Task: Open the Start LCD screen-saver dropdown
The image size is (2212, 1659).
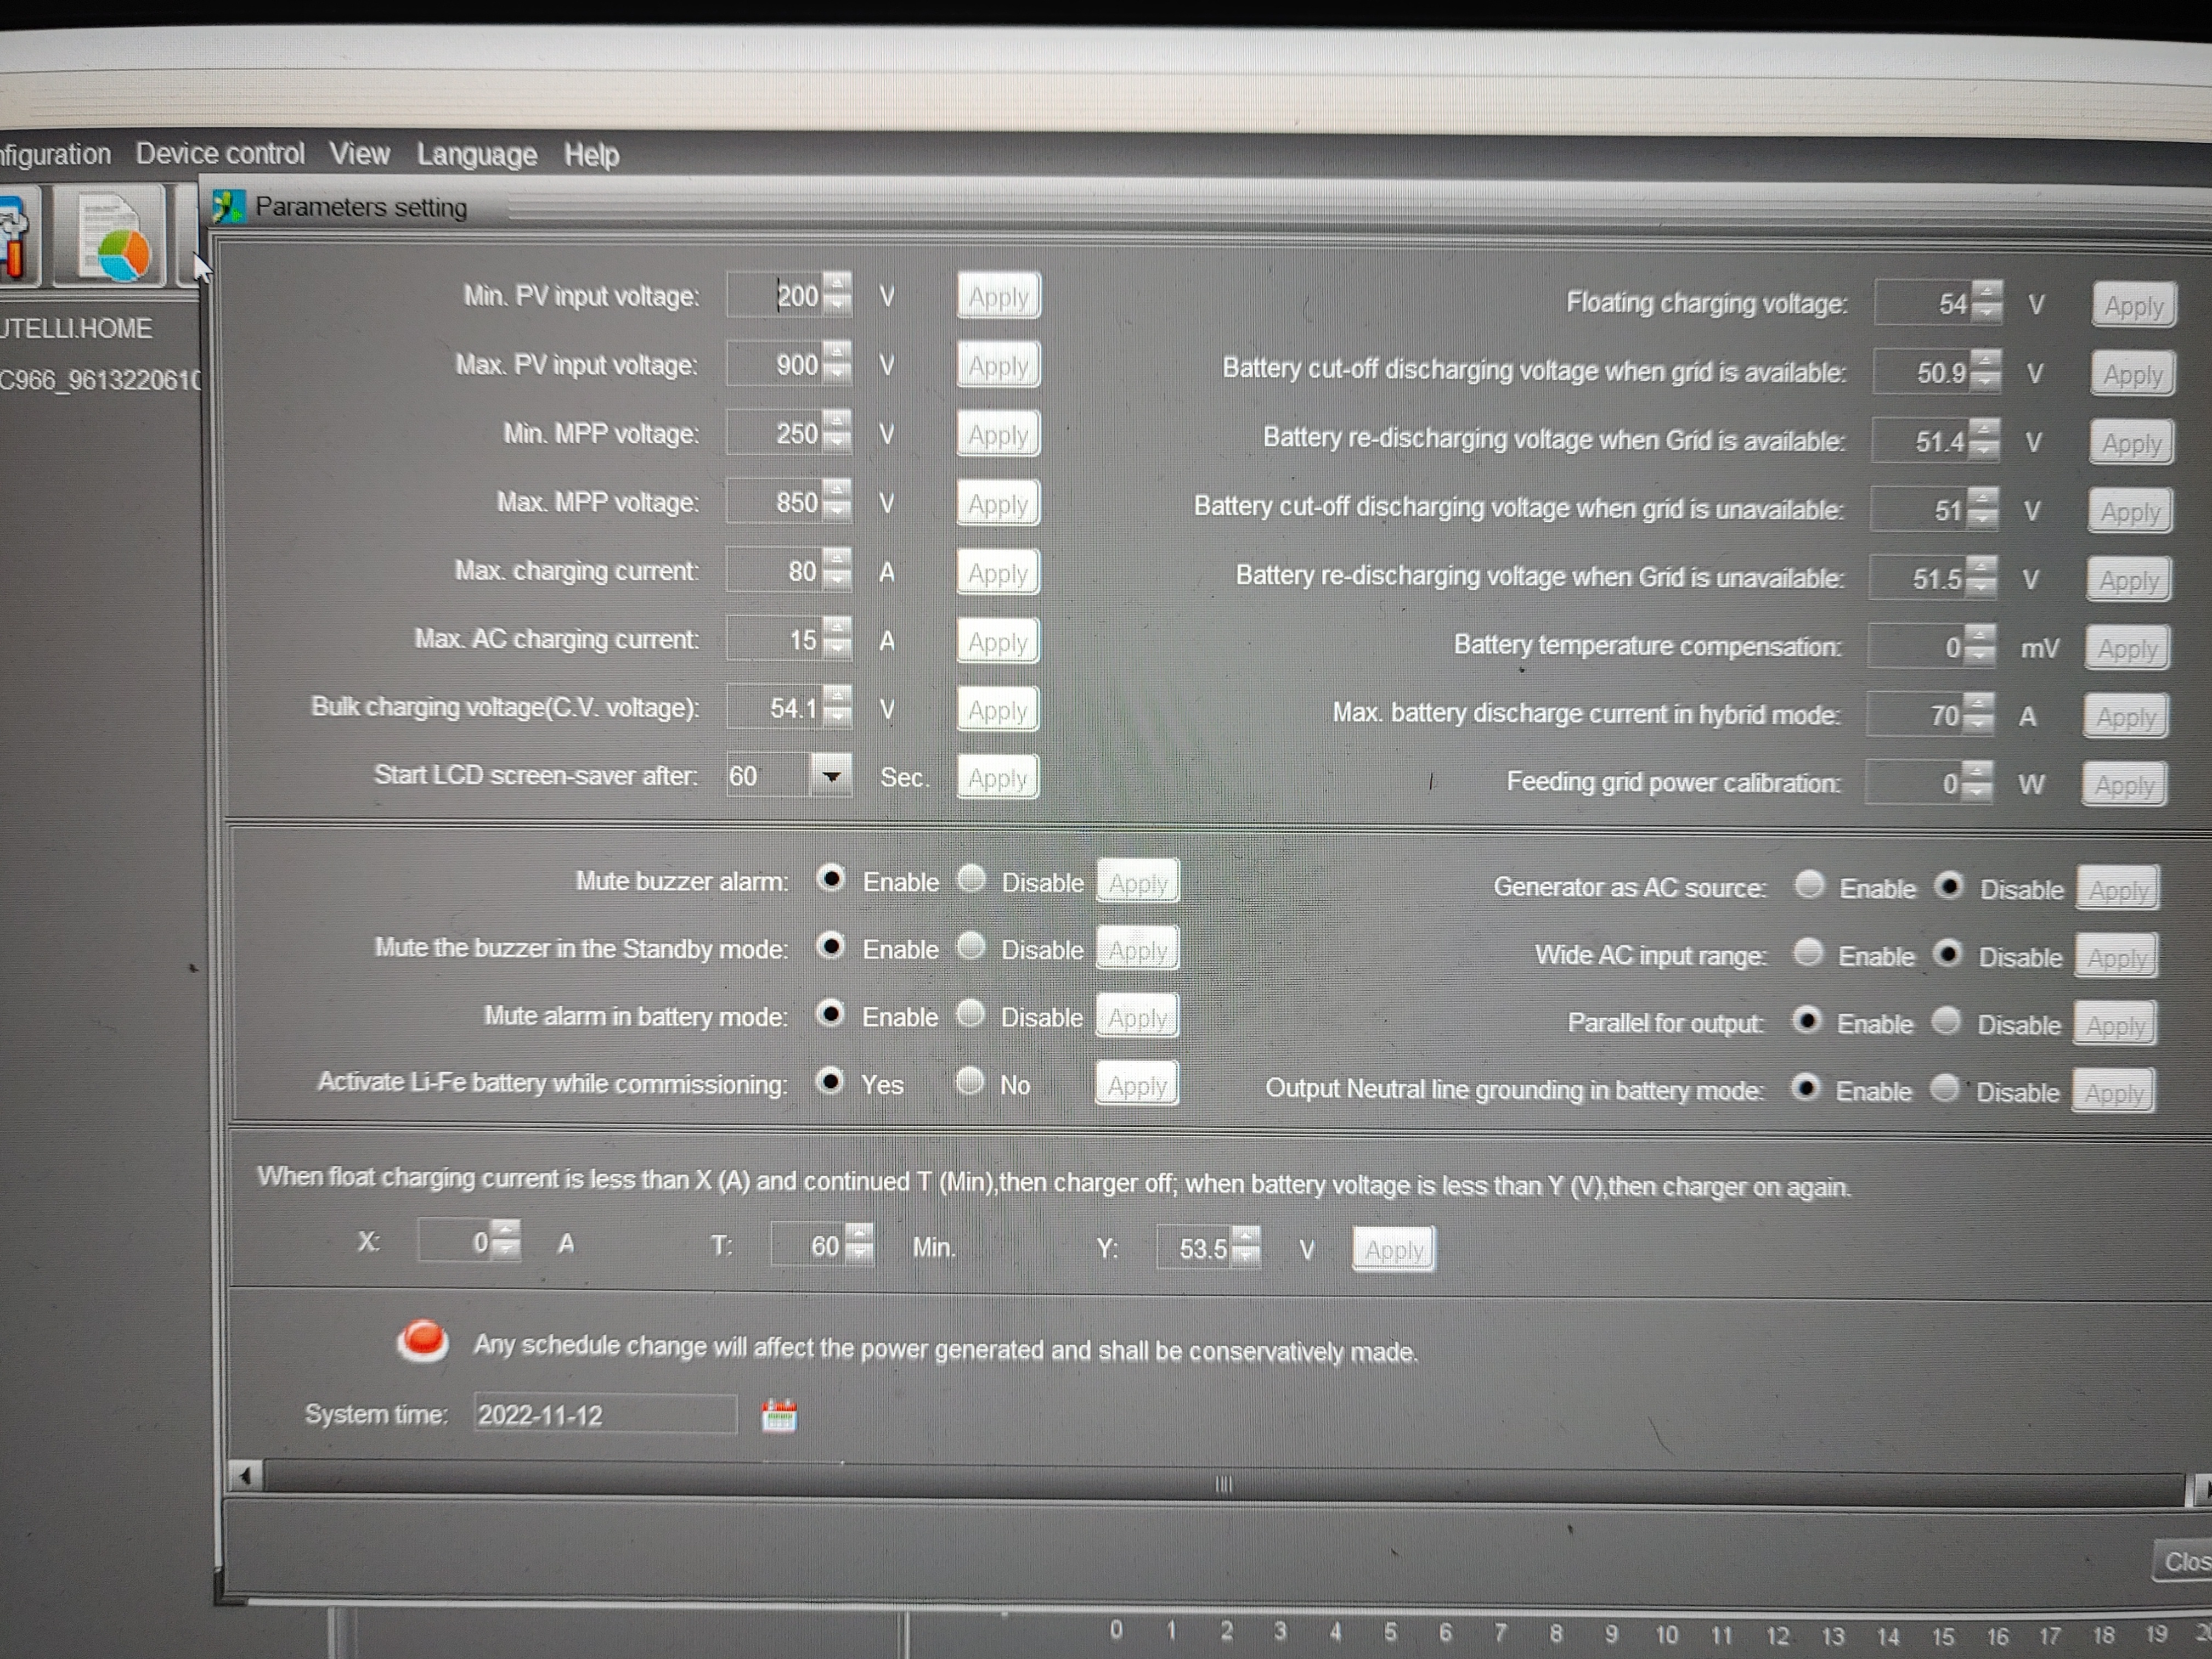Action: 831,776
